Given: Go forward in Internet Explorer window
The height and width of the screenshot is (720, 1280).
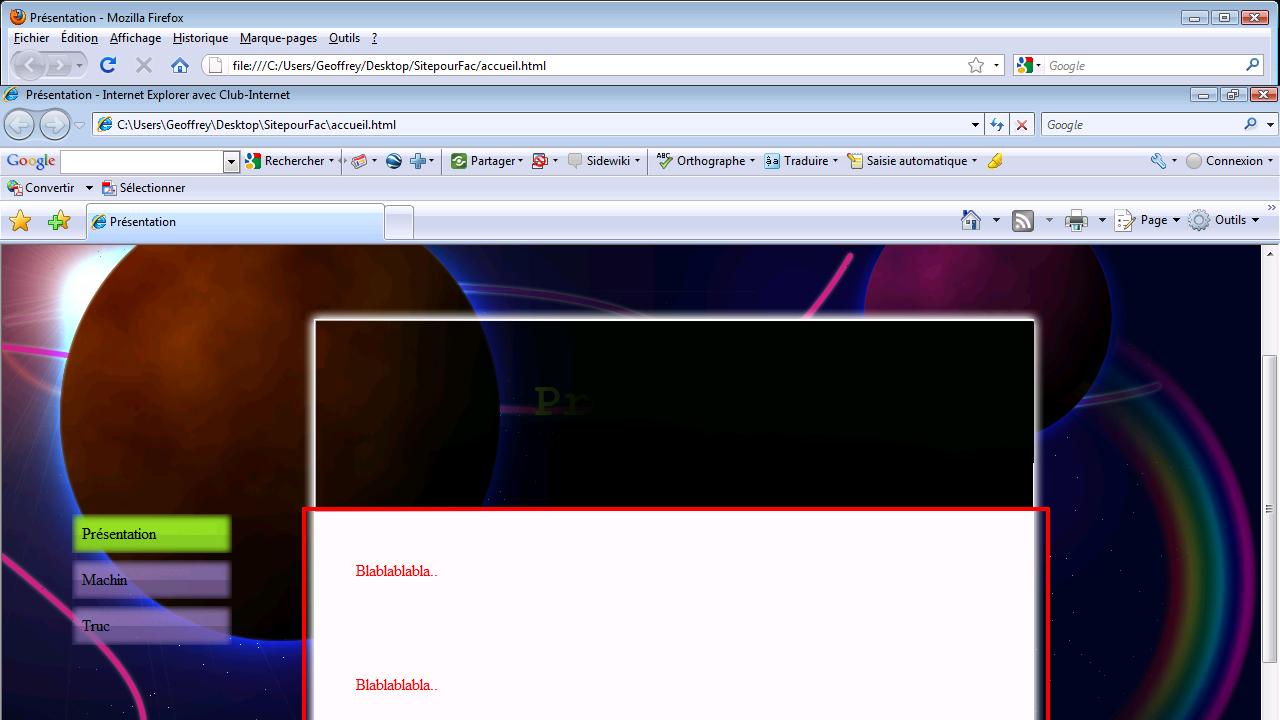Looking at the screenshot, I should tap(54, 125).
